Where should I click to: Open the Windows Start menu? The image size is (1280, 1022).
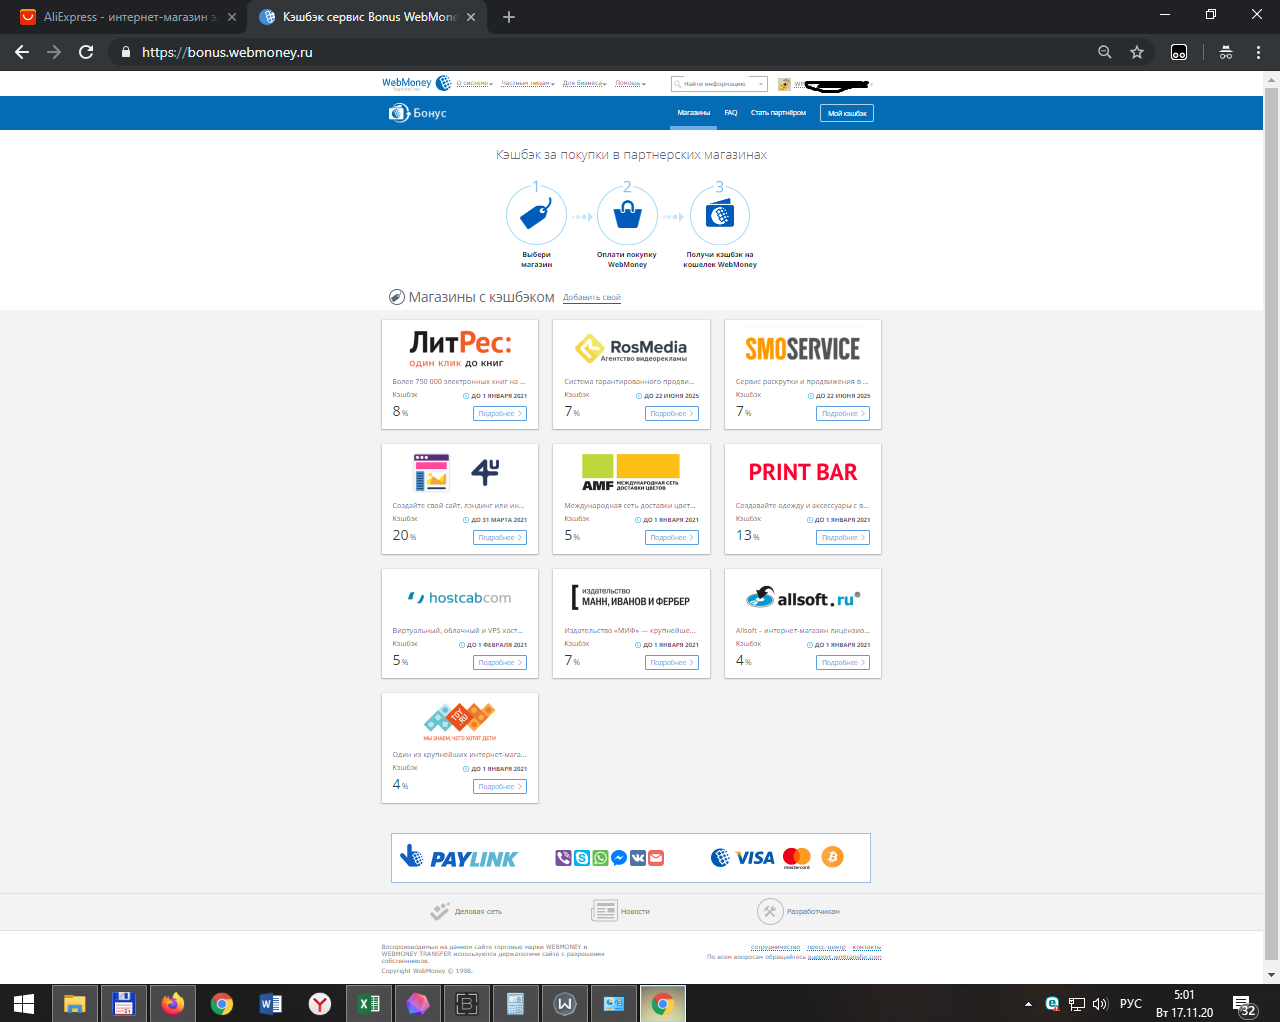[24, 1003]
